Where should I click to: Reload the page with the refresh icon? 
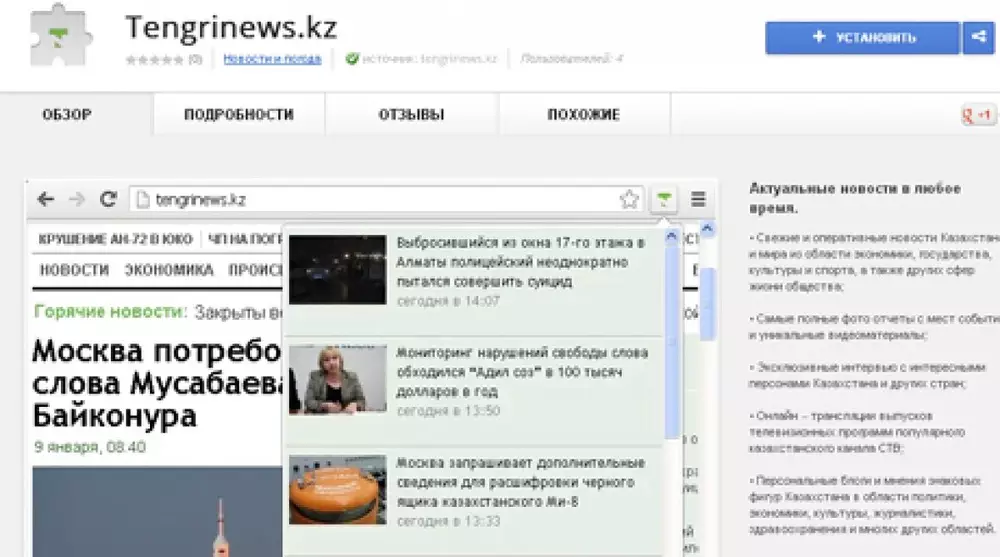click(109, 199)
